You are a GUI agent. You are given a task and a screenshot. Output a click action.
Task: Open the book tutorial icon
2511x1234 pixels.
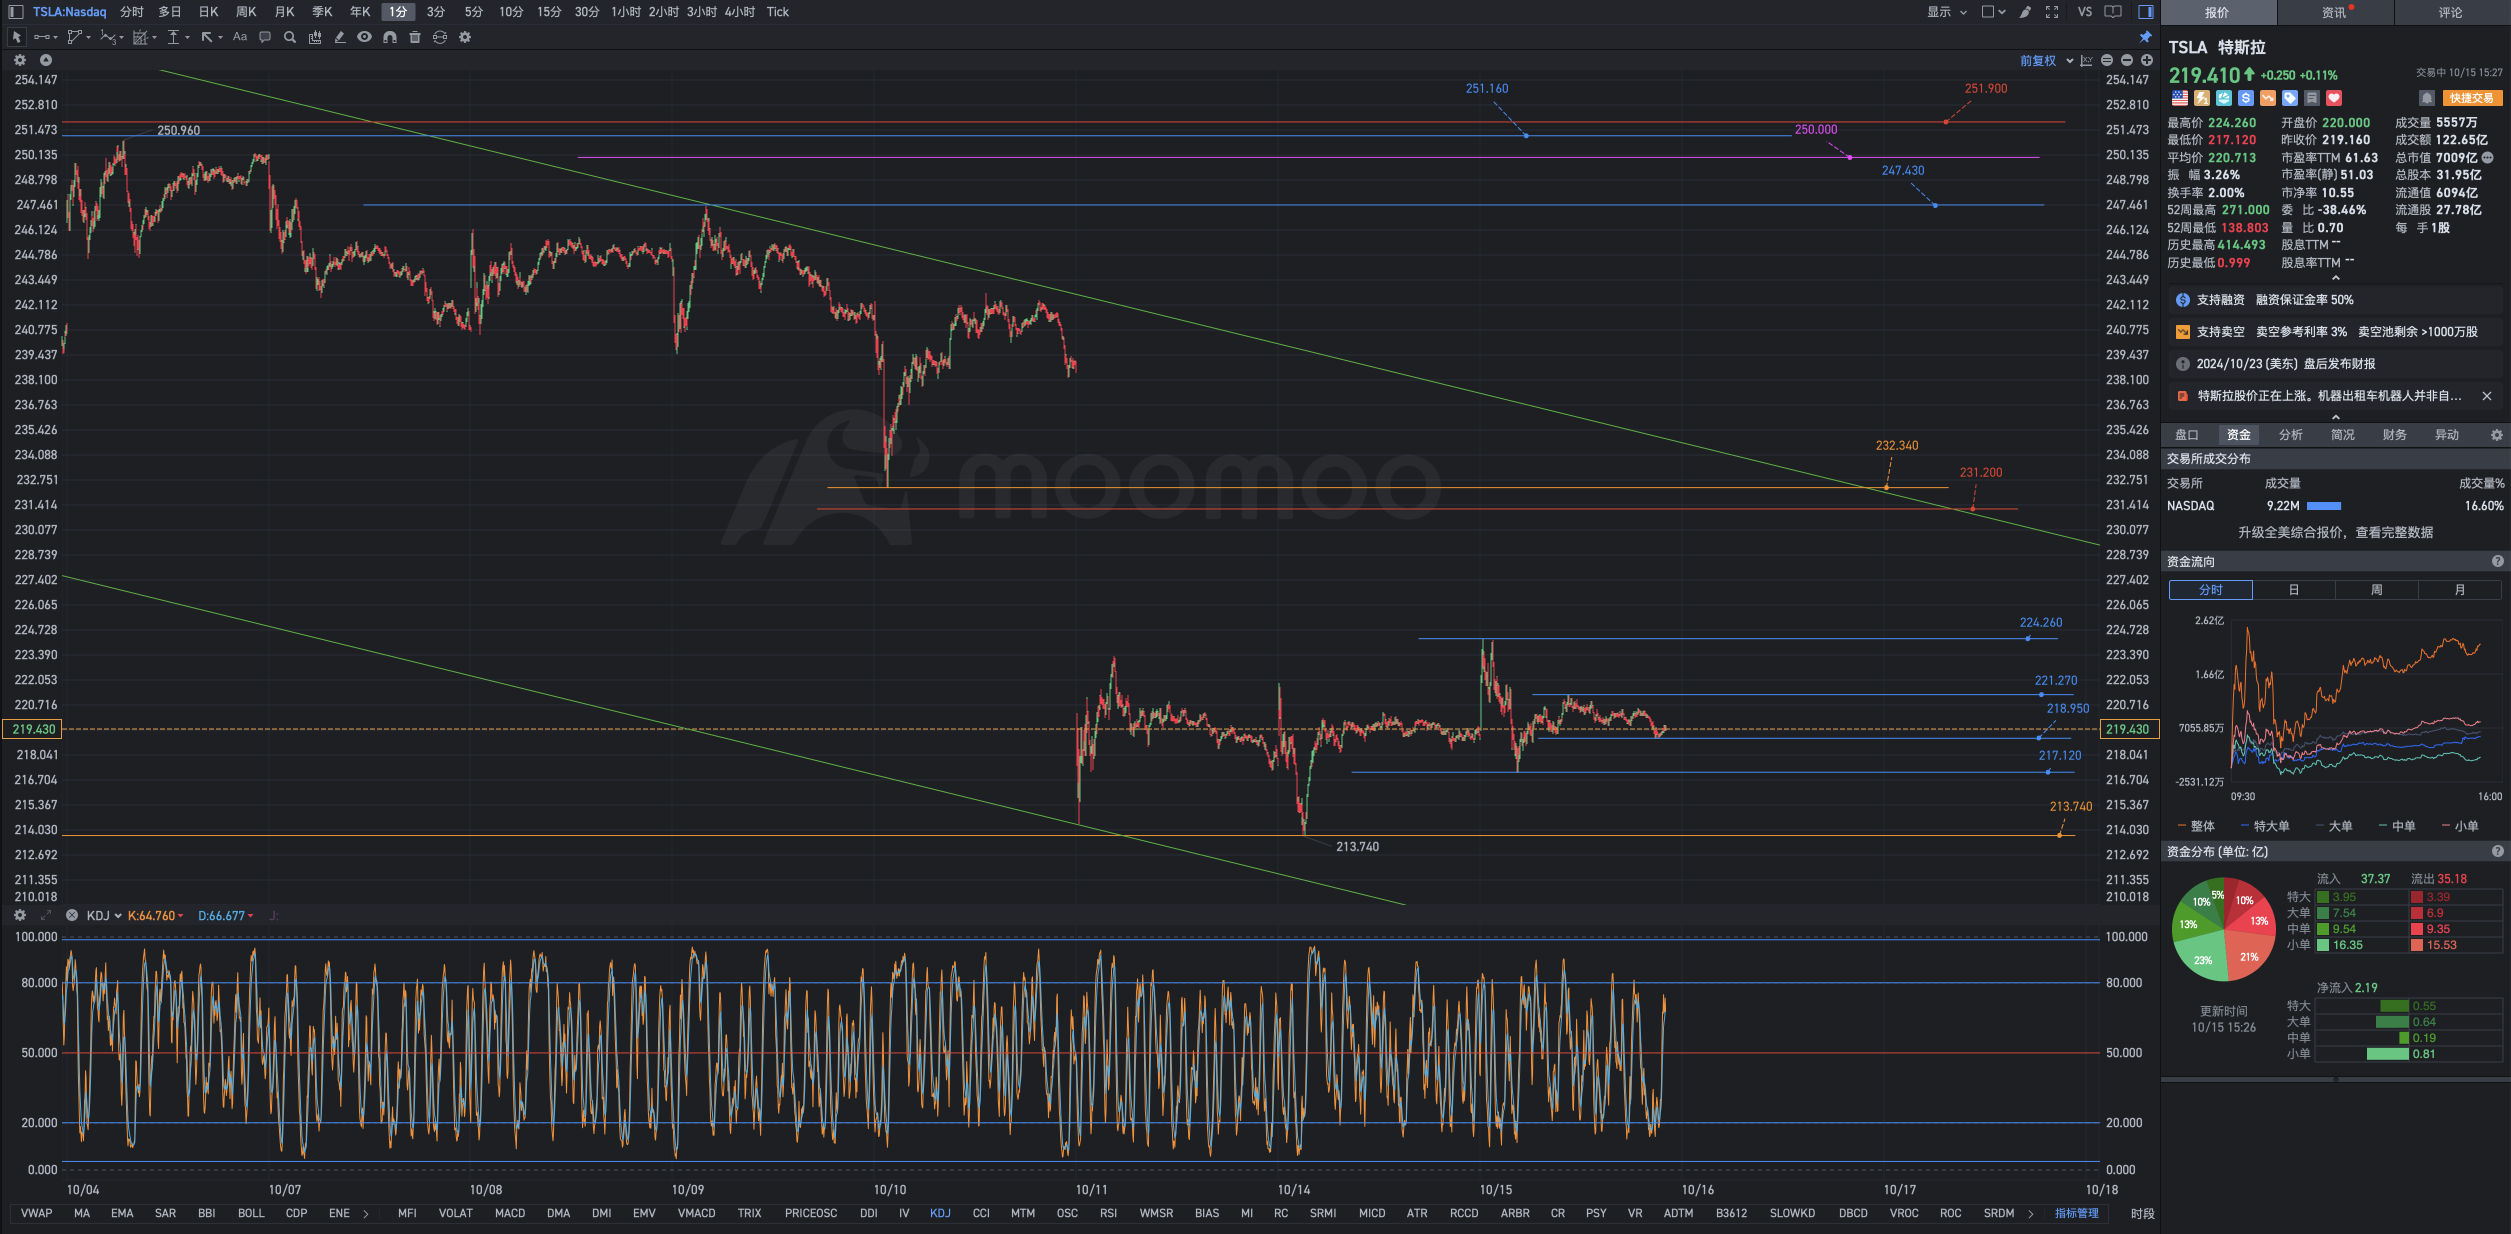2113,12
